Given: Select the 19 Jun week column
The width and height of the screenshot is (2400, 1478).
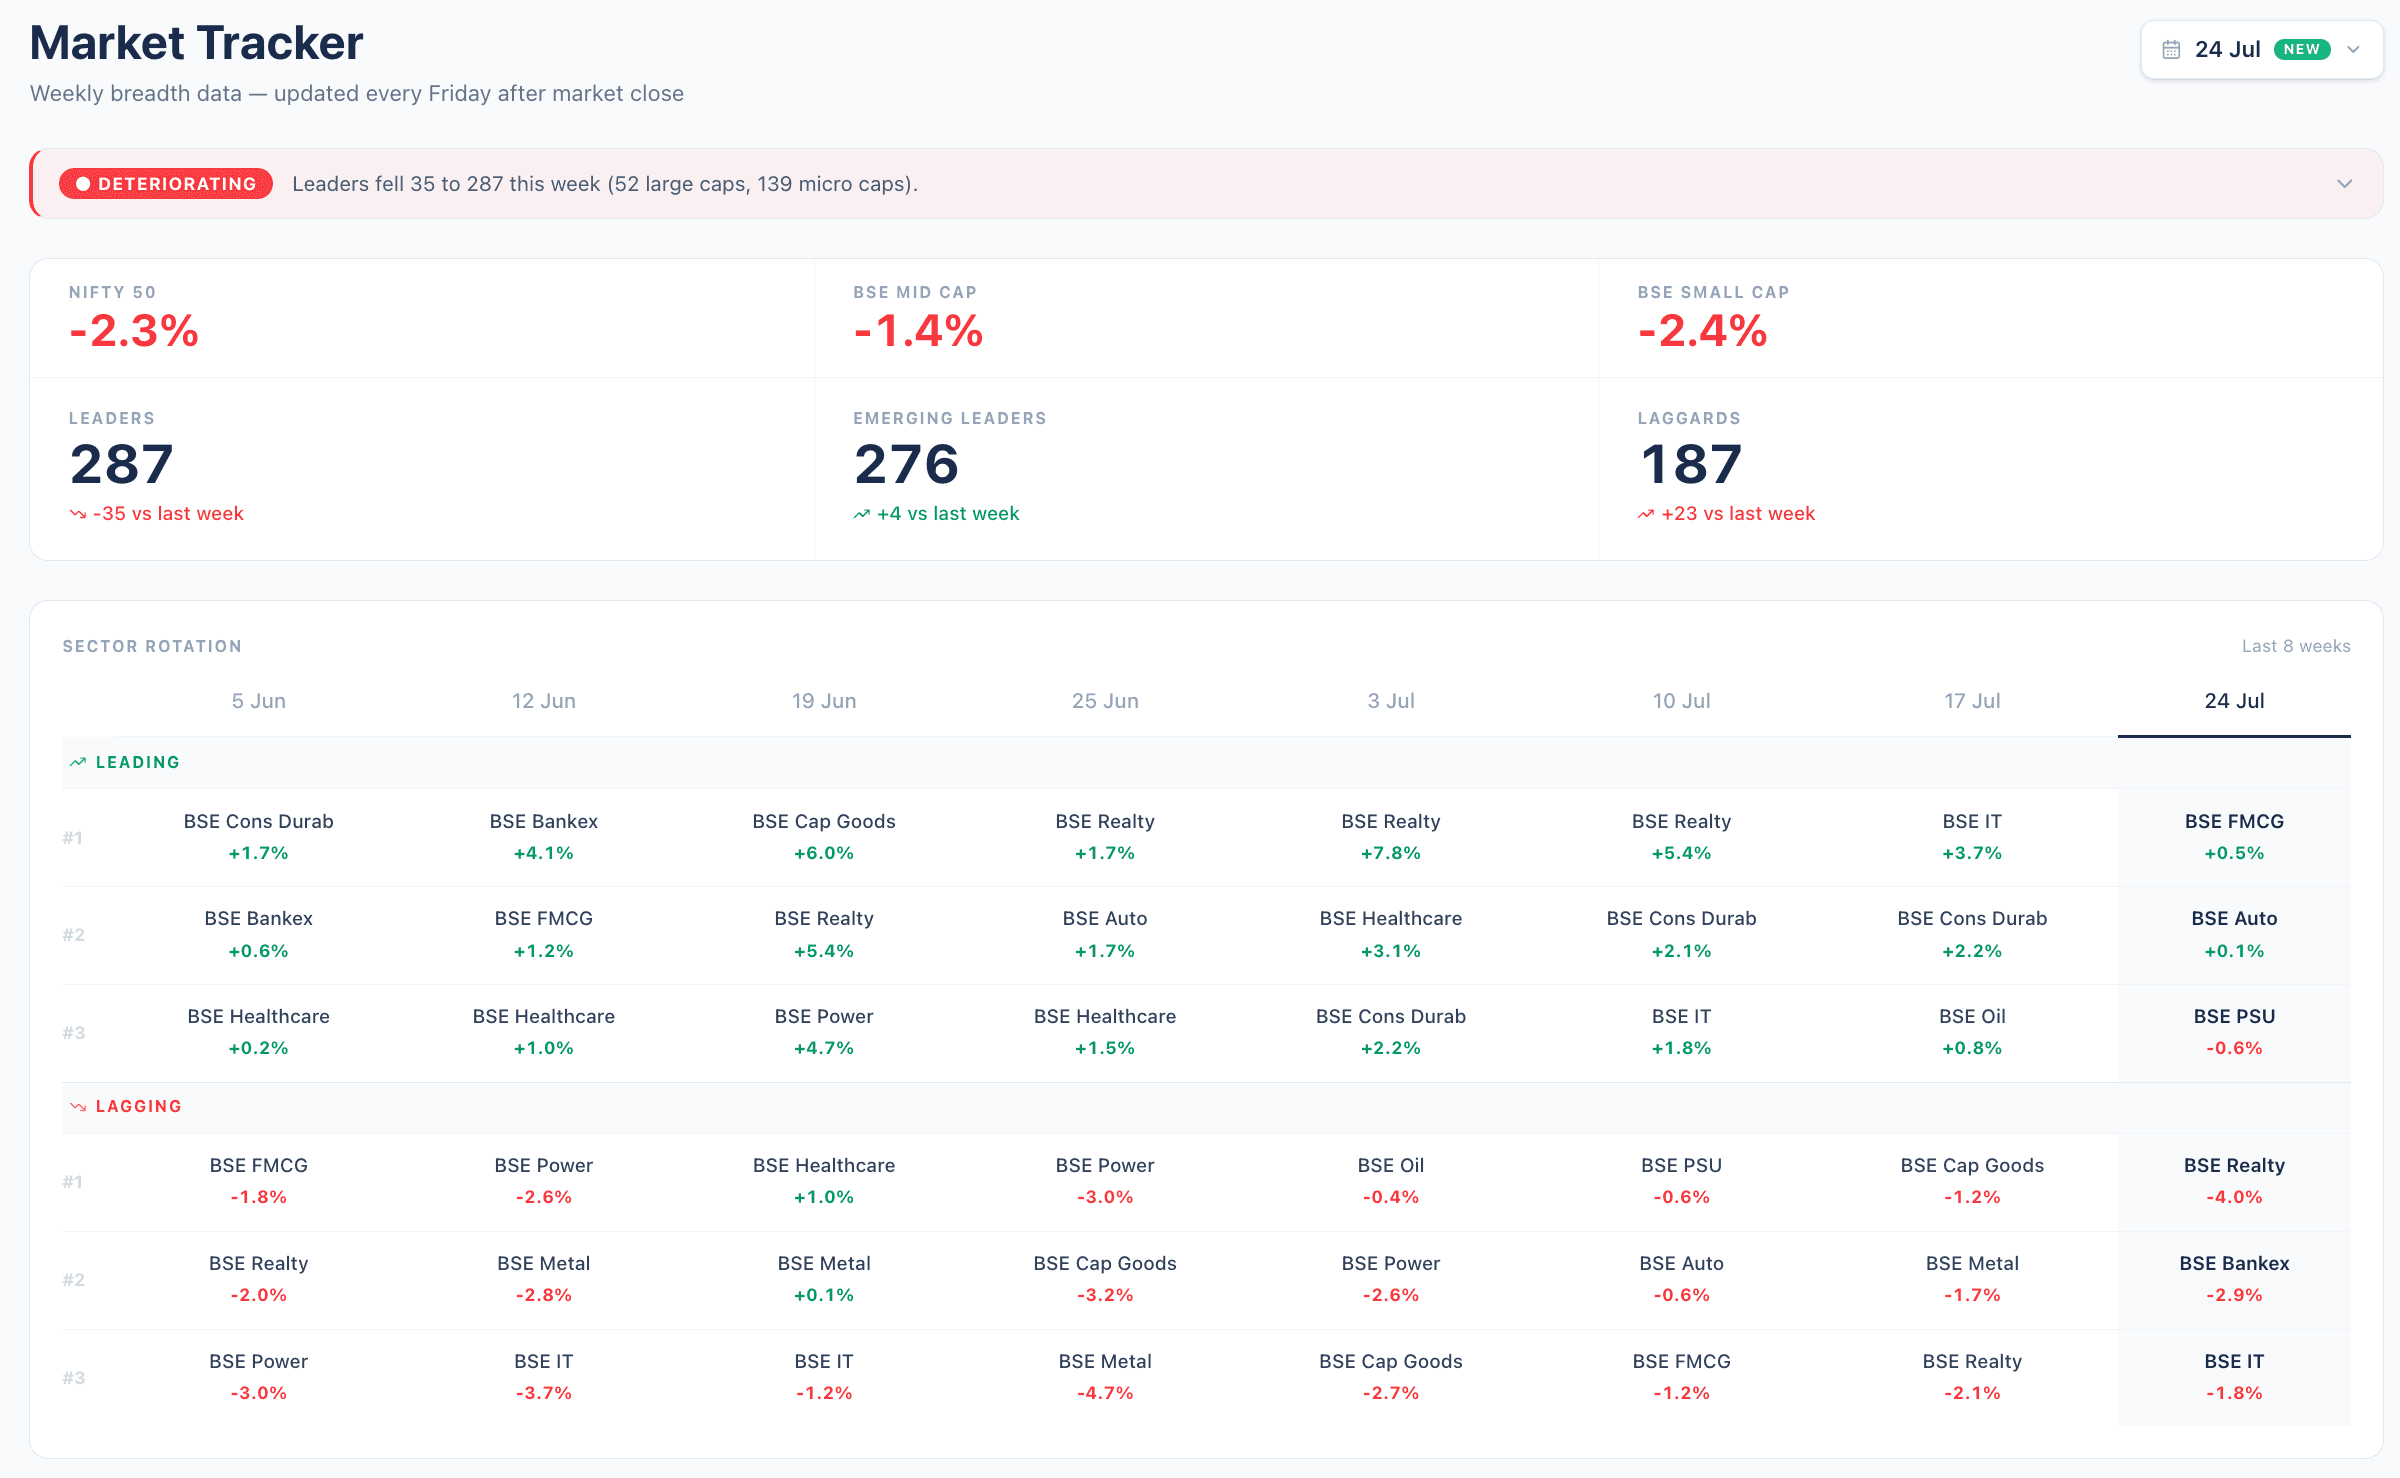Looking at the screenshot, I should (824, 701).
